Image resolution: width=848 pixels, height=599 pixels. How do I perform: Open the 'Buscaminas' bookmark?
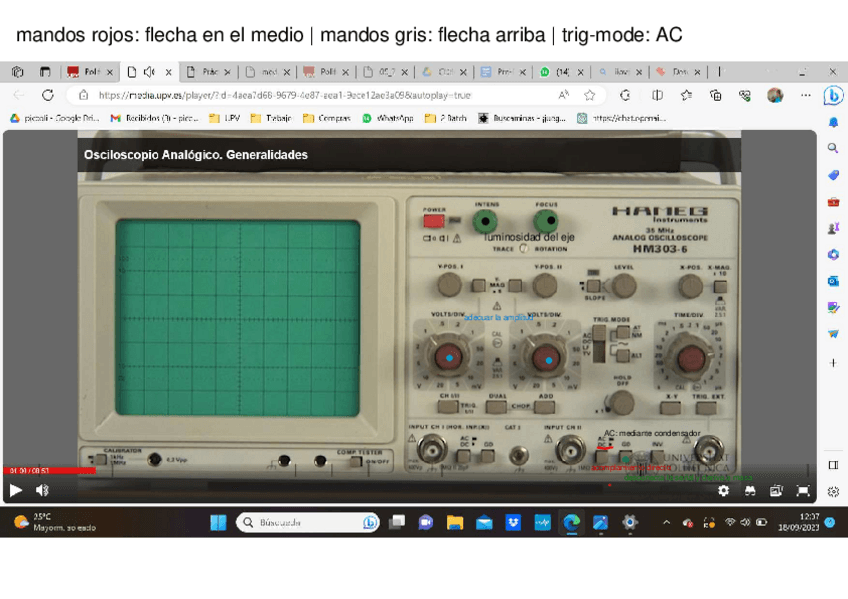(522, 118)
